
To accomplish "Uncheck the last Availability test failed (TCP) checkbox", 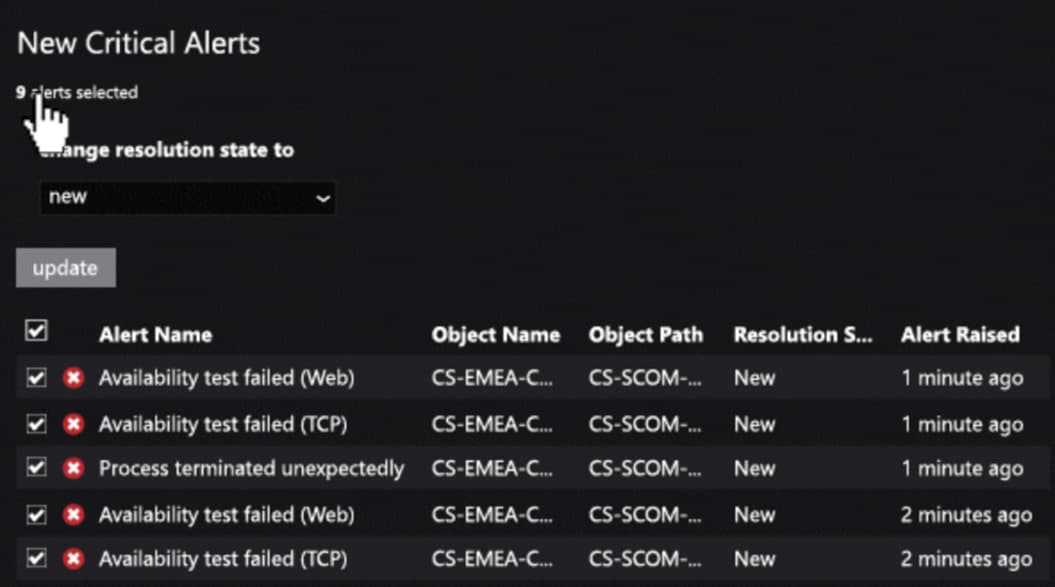I will 36,559.
